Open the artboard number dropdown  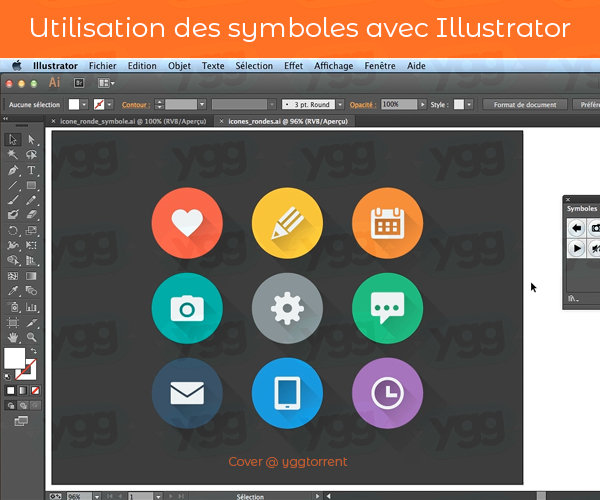[158, 497]
